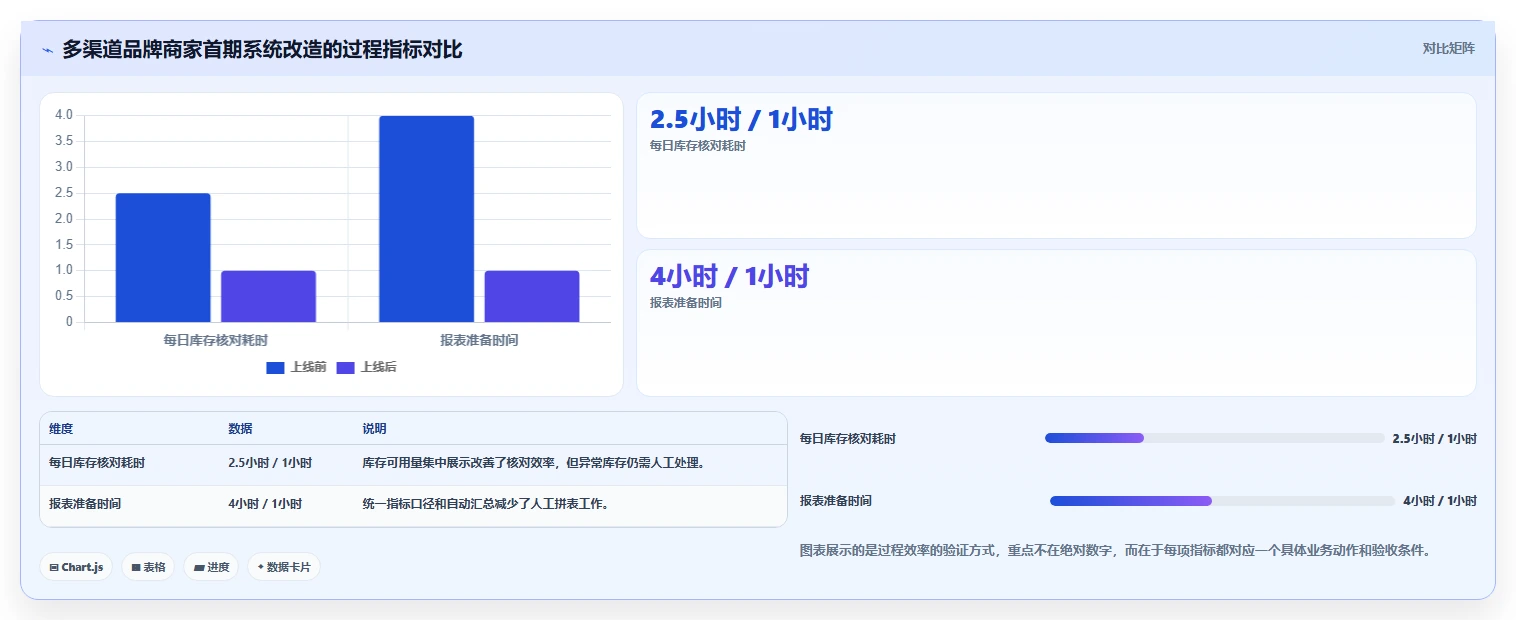Click the 每日库存核对耗时 progress bar

pyautogui.click(x=1215, y=438)
